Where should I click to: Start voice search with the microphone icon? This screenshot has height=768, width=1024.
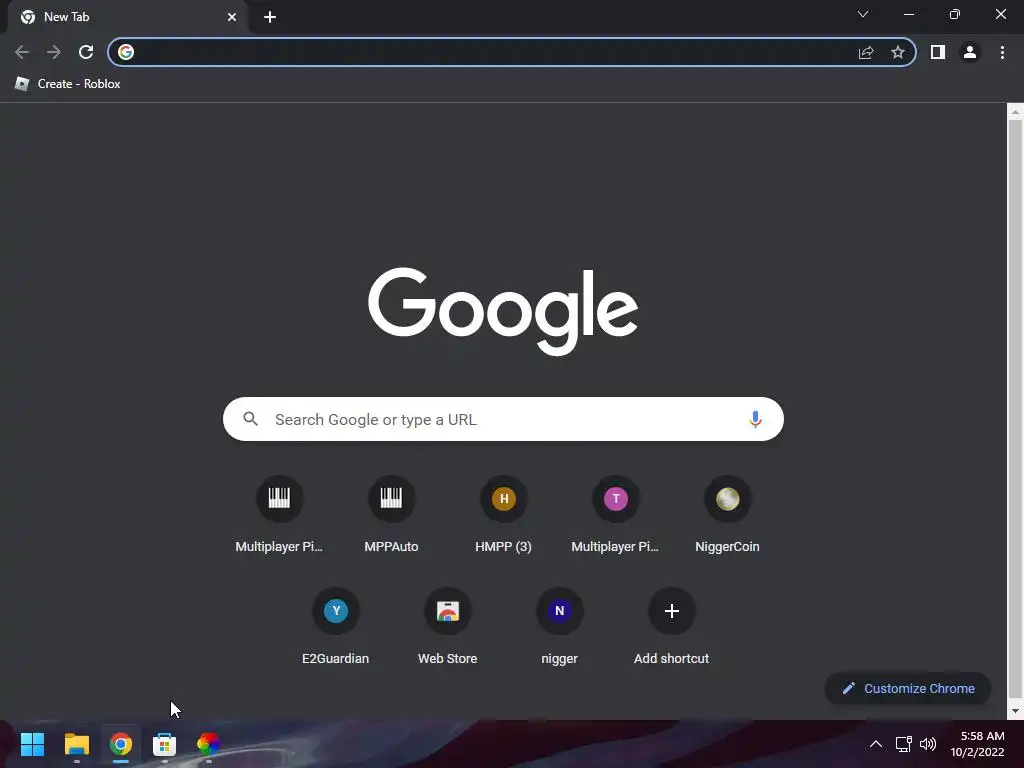pos(755,419)
